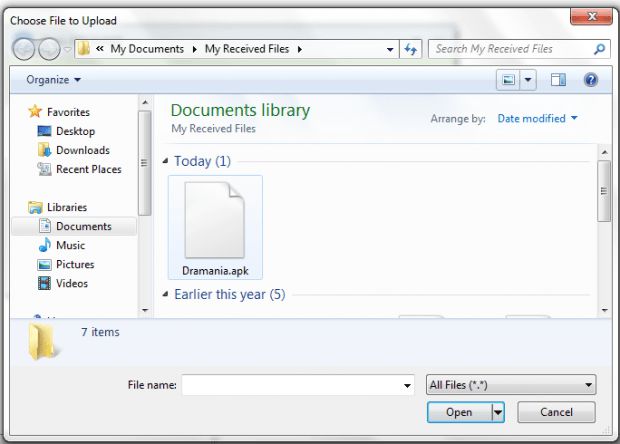This screenshot has height=444, width=620.
Task: Click the Cancel button
Action: pos(556,412)
